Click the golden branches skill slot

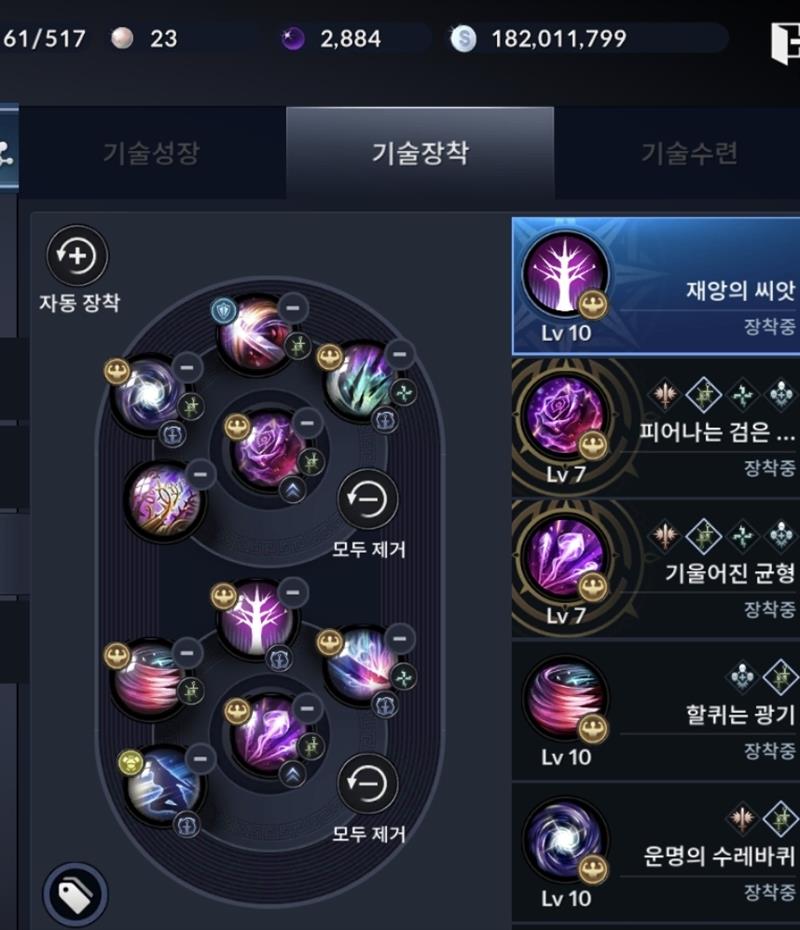click(164, 498)
